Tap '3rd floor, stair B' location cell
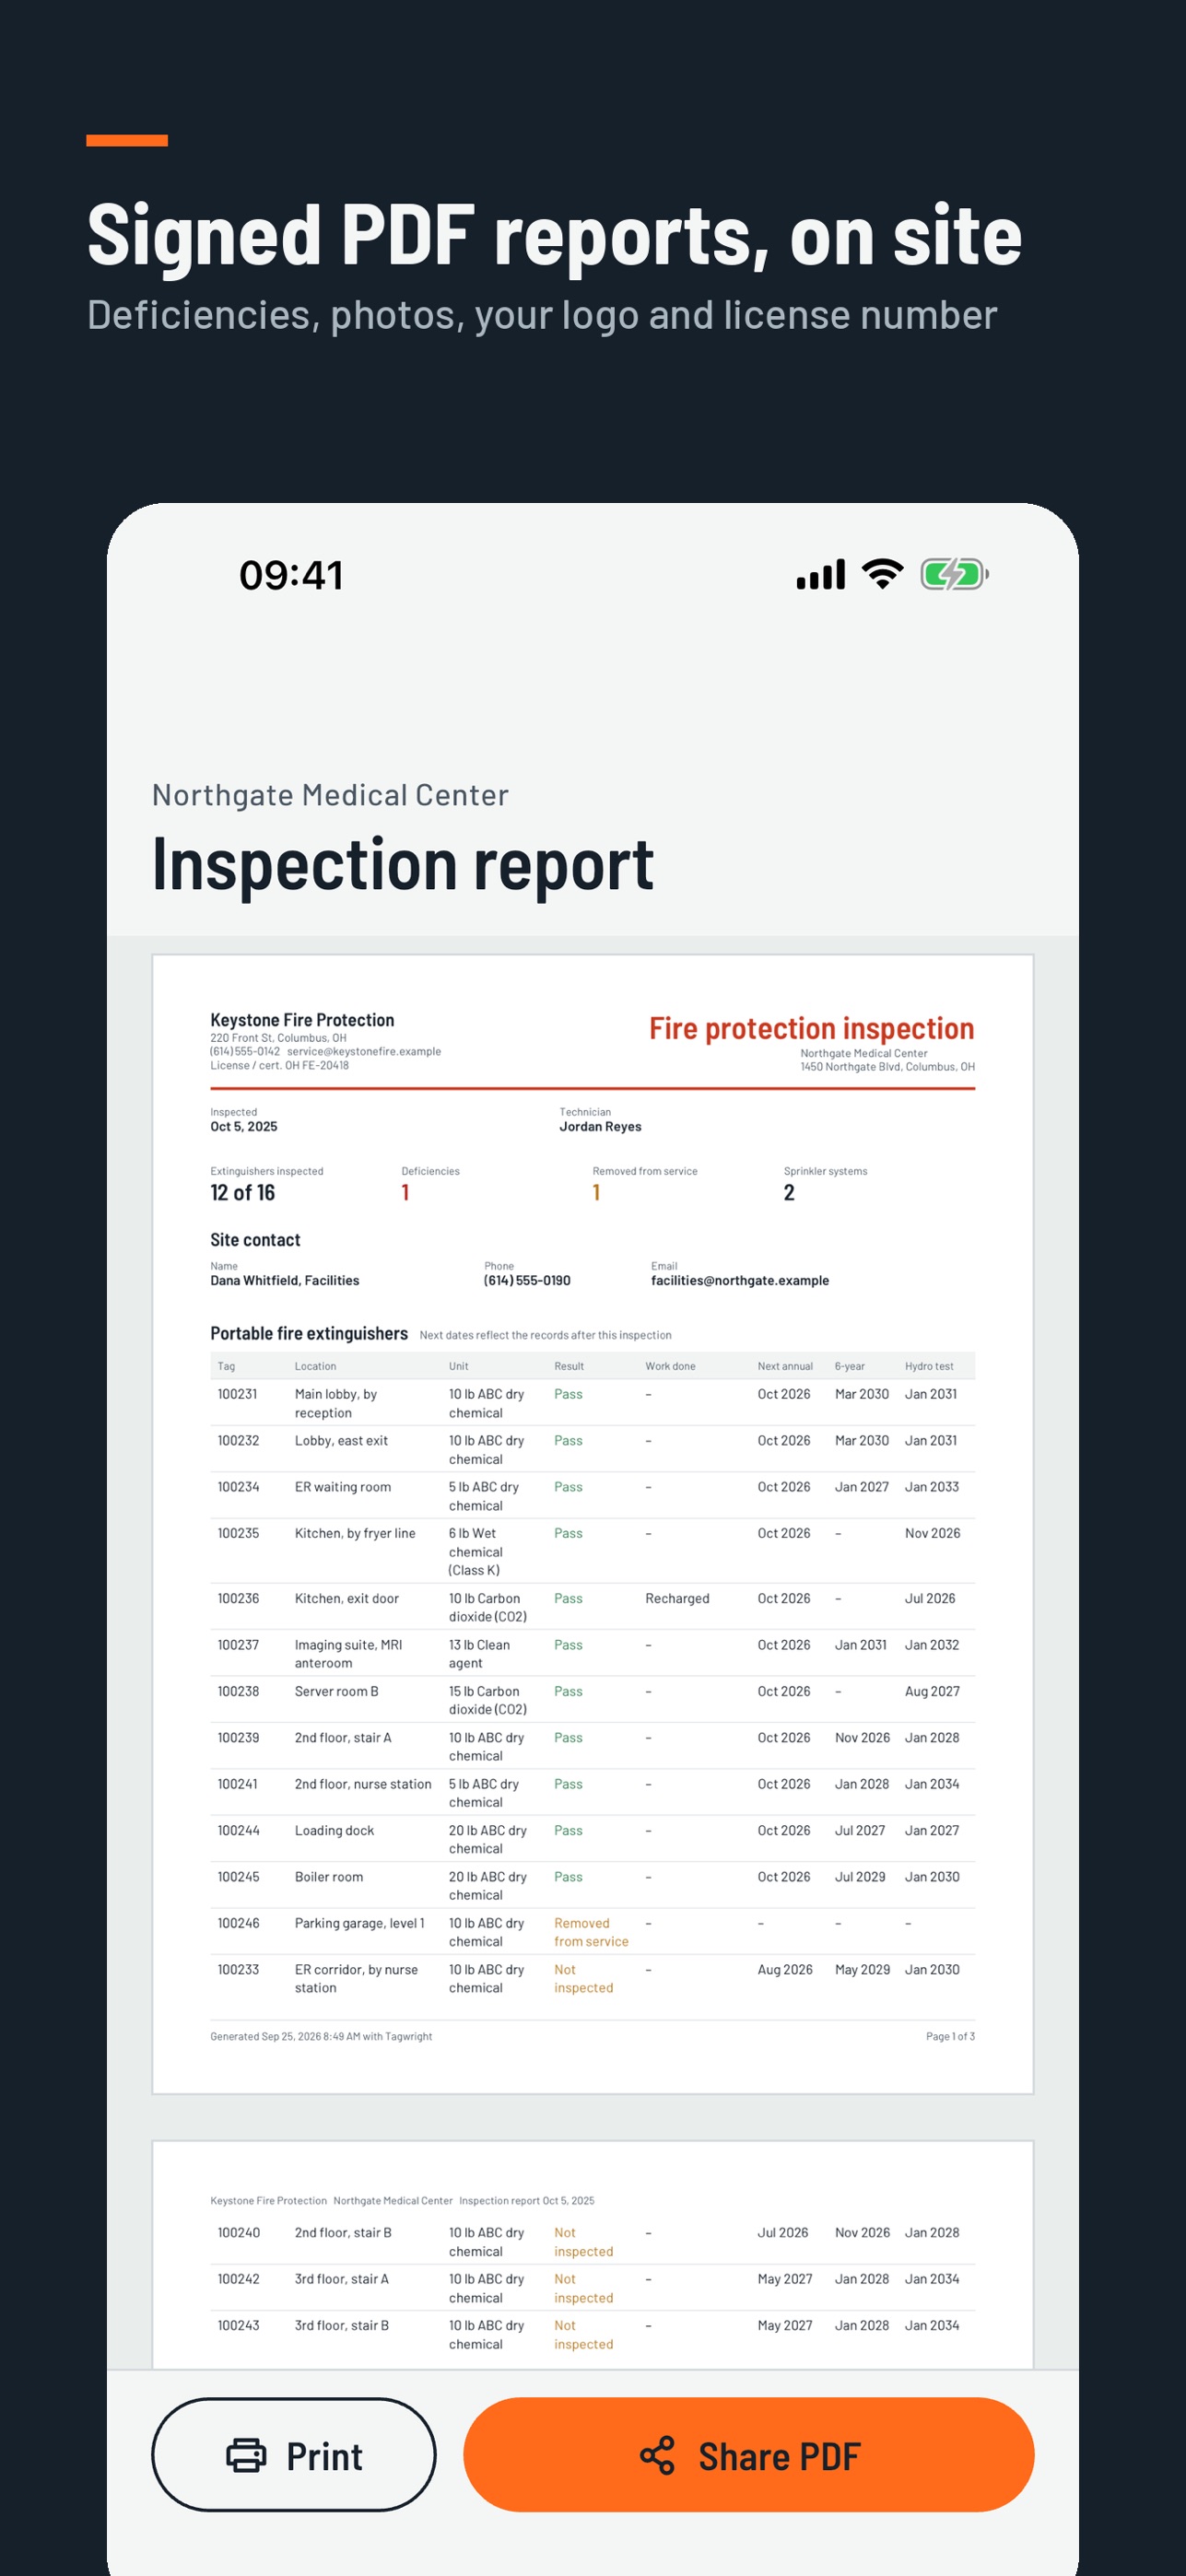This screenshot has width=1186, height=2576. tap(341, 2325)
